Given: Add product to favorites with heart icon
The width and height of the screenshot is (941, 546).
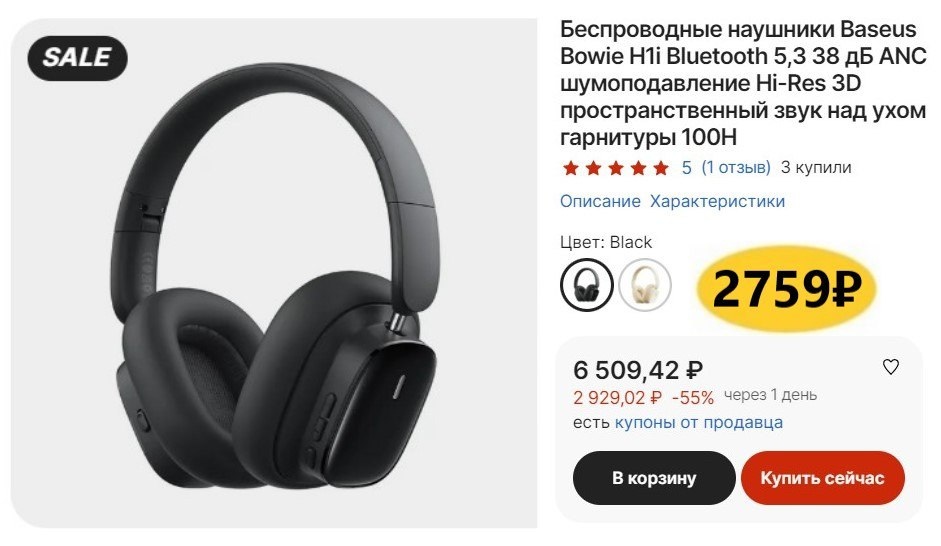Looking at the screenshot, I should (891, 367).
